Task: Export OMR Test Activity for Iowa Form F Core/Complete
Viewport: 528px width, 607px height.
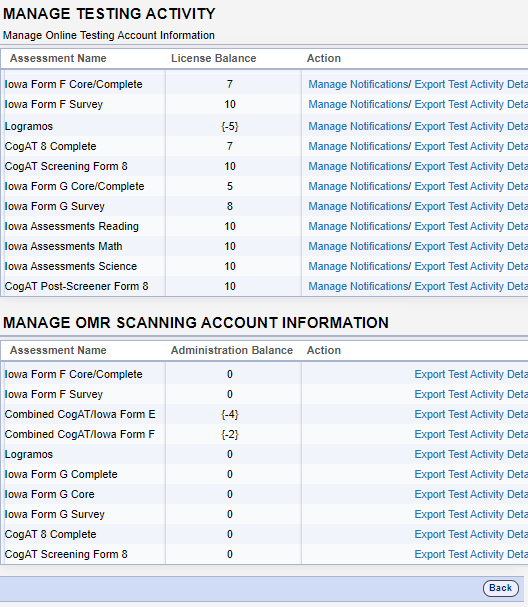Action: tap(471, 374)
